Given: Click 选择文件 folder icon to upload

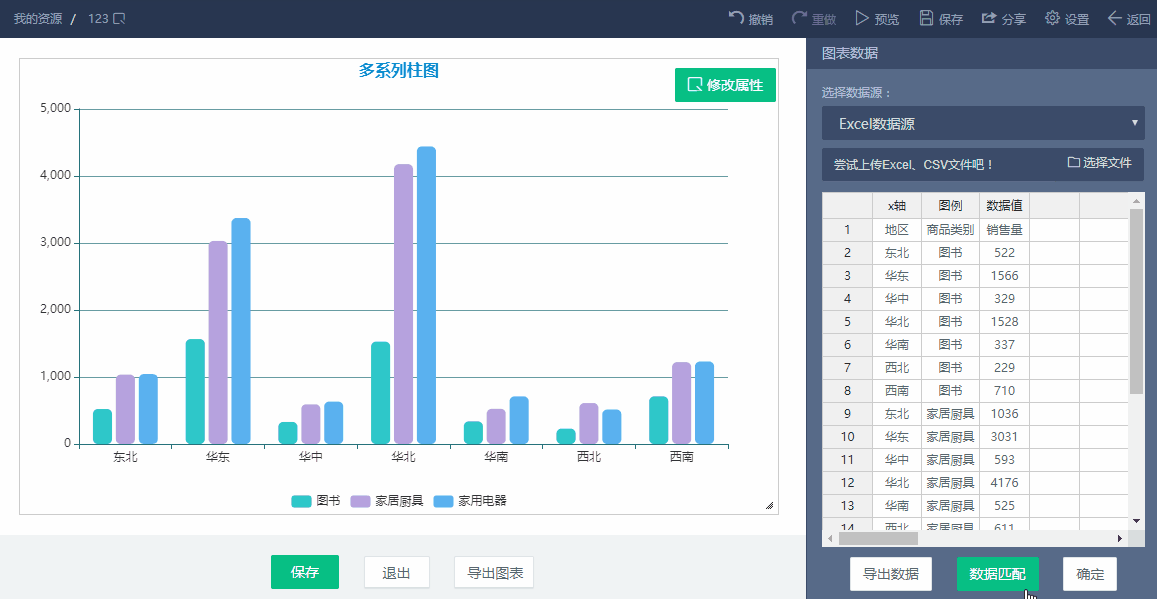Looking at the screenshot, I should (x=1074, y=162).
